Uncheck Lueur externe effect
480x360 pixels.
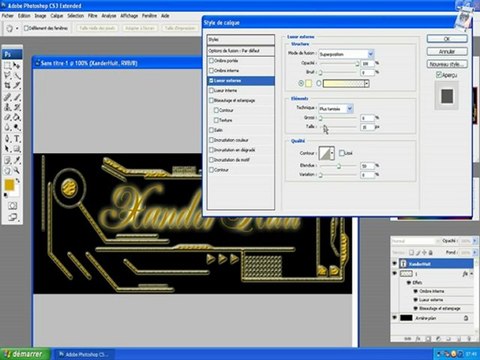(x=211, y=80)
